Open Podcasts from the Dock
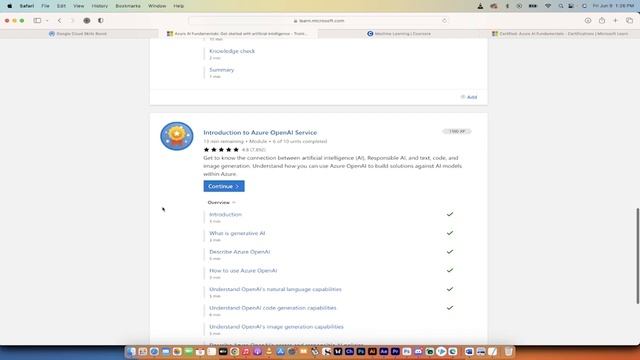 point(258,351)
